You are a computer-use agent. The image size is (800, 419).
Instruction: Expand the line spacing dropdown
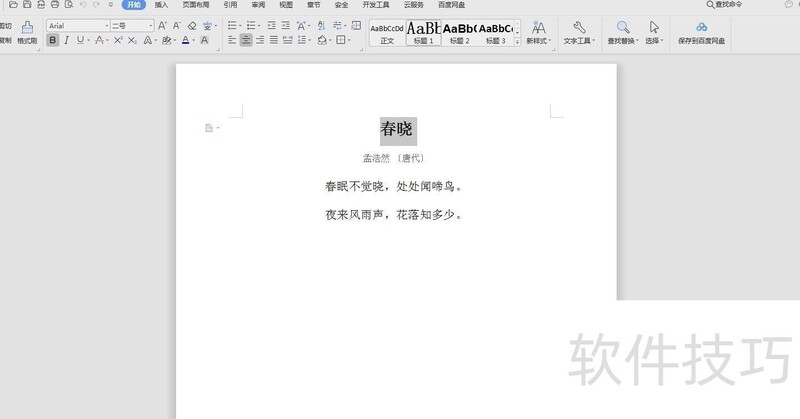[310, 40]
